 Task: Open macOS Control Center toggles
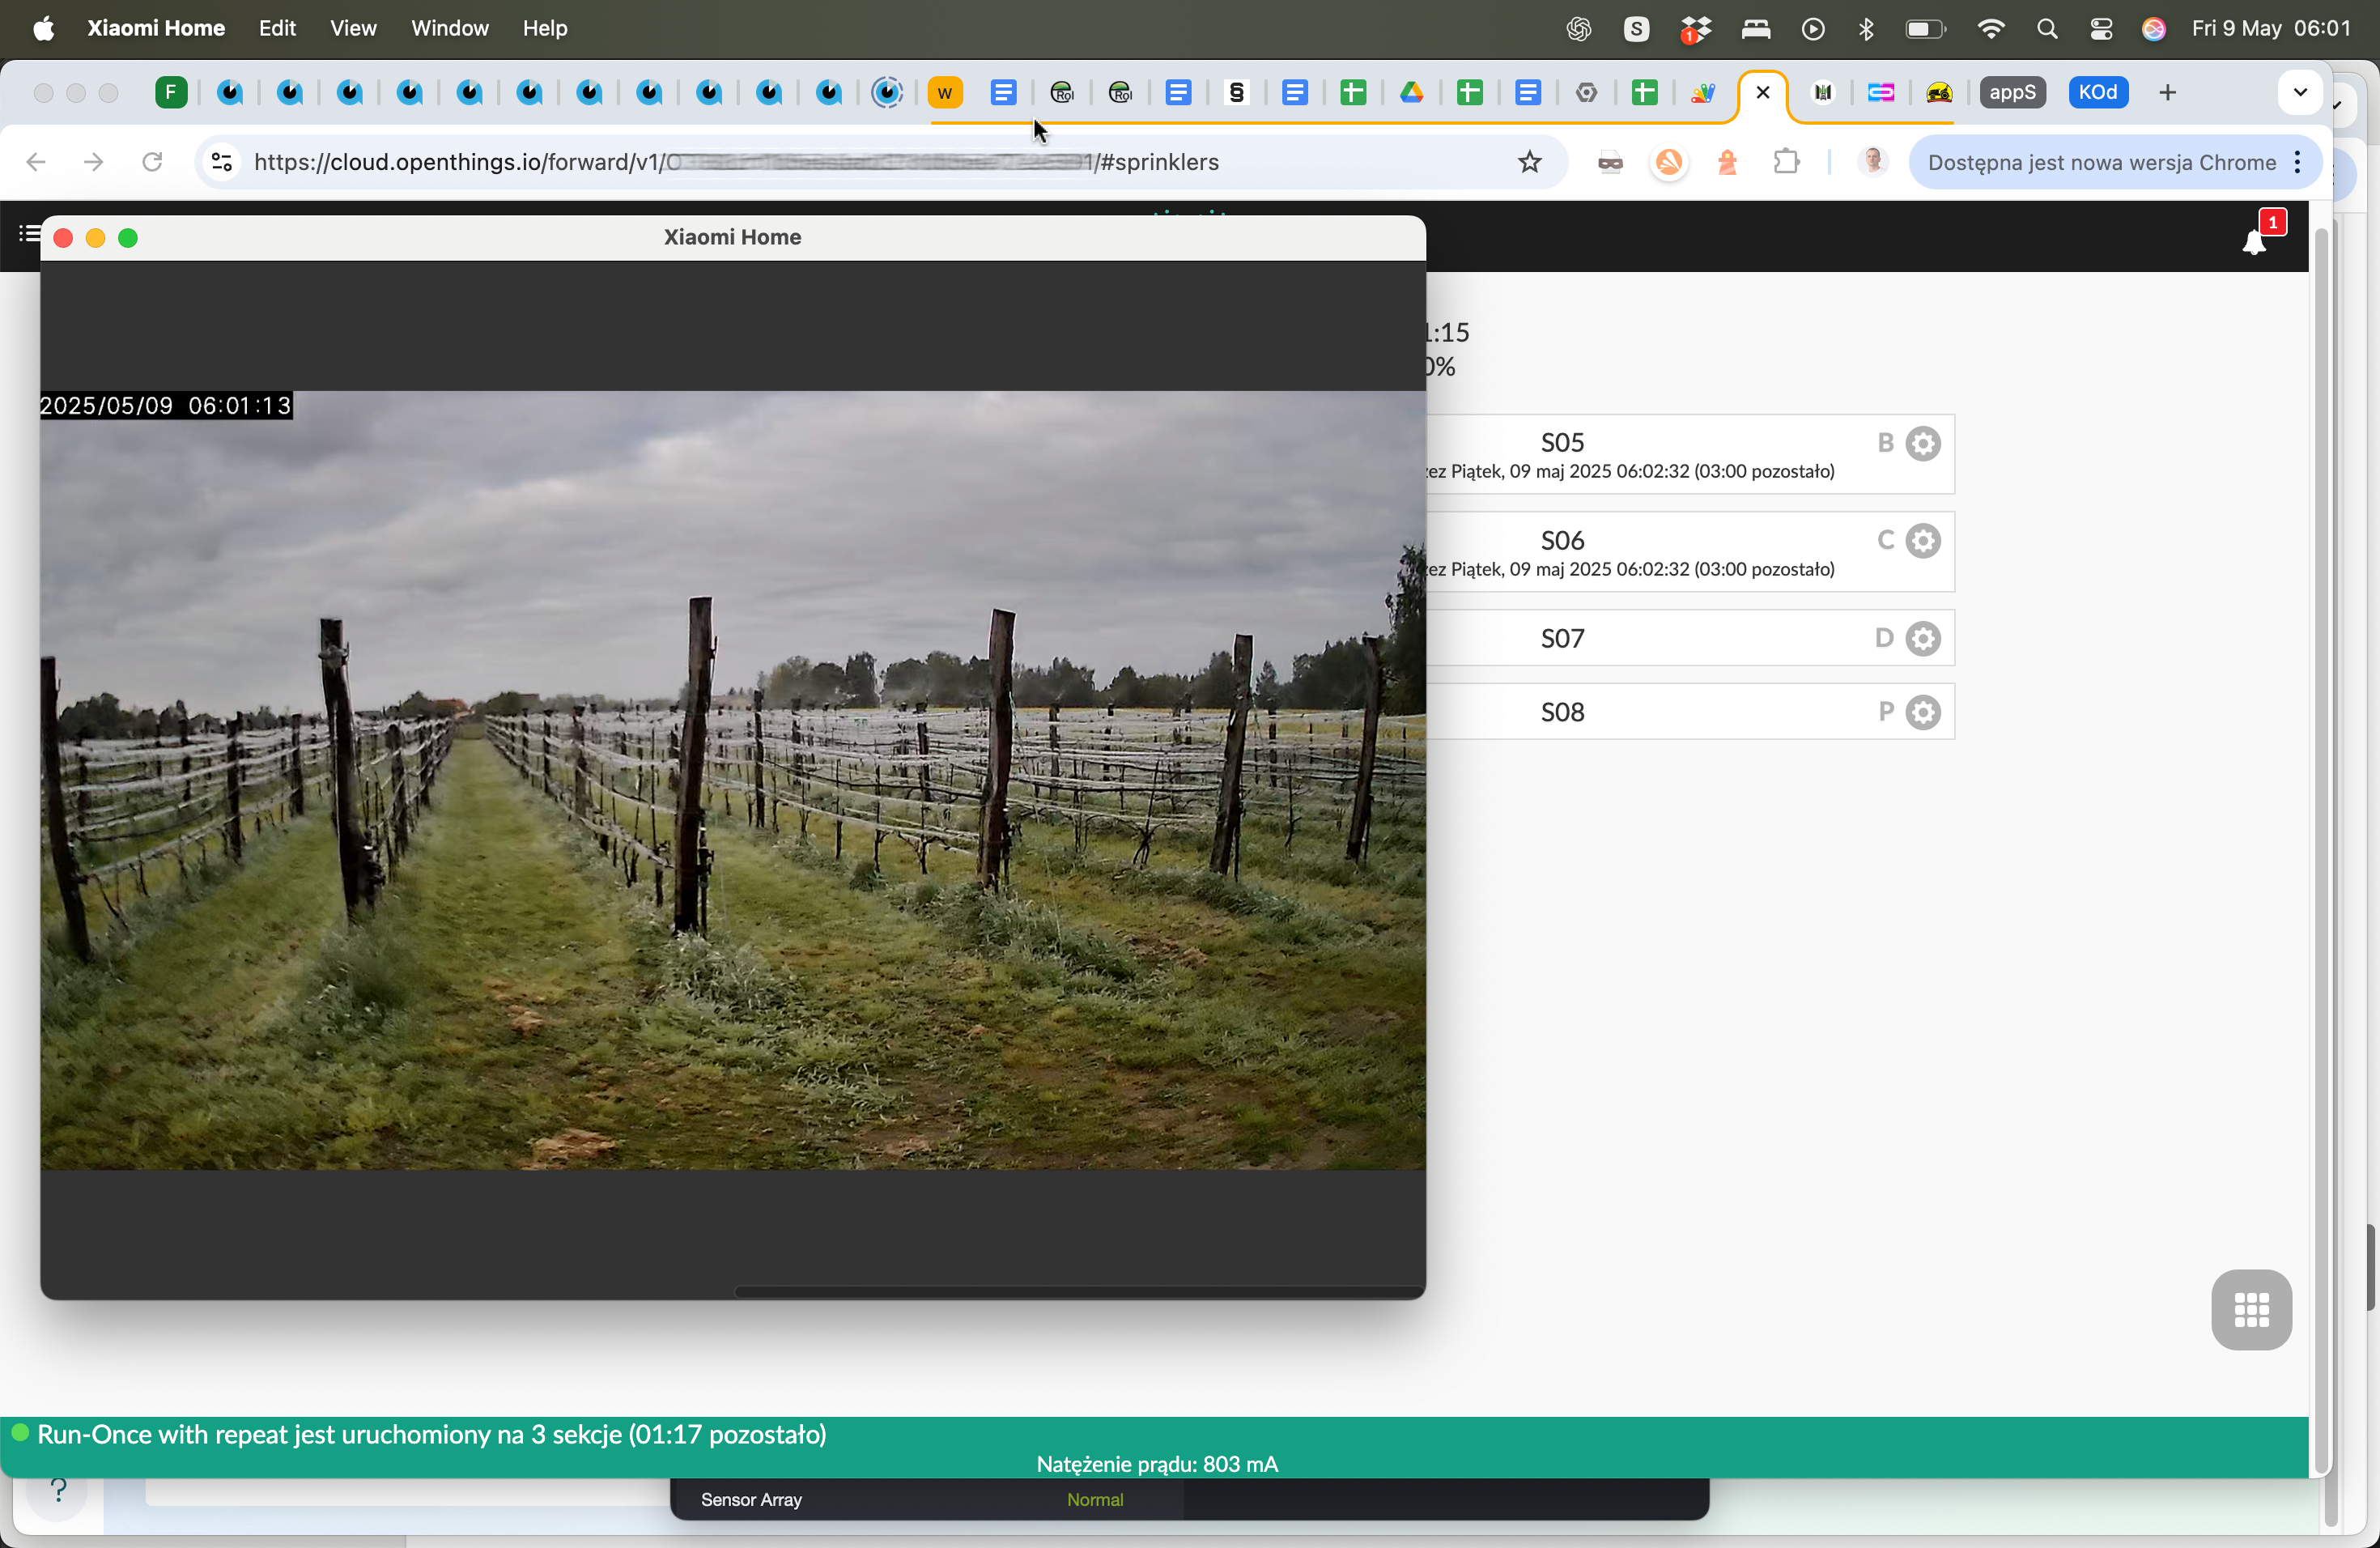(x=2101, y=28)
